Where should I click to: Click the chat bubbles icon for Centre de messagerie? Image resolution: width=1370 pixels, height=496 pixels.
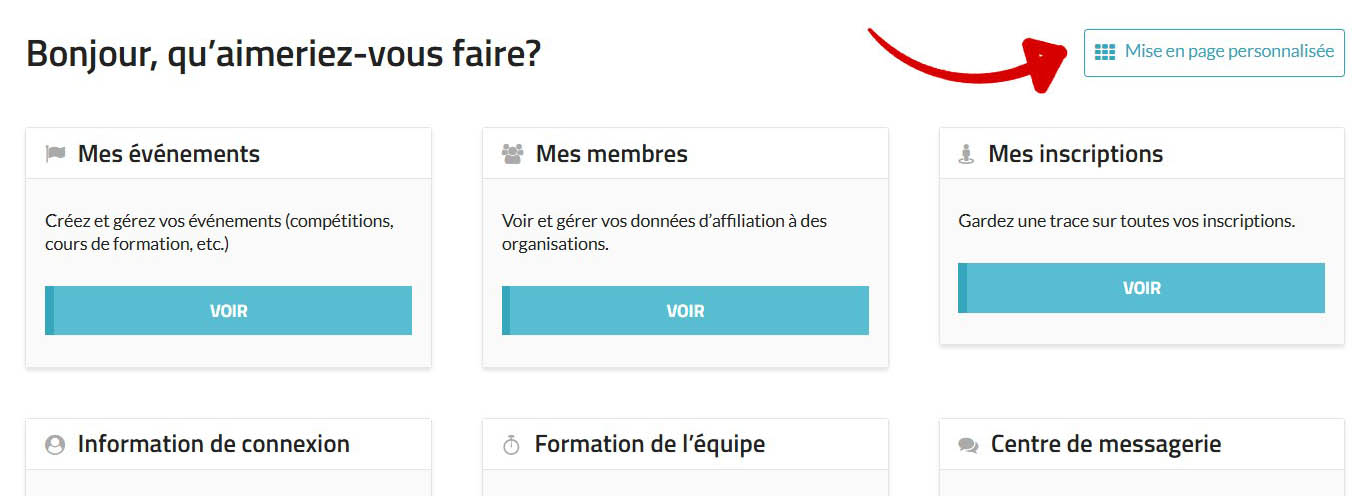coord(968,445)
